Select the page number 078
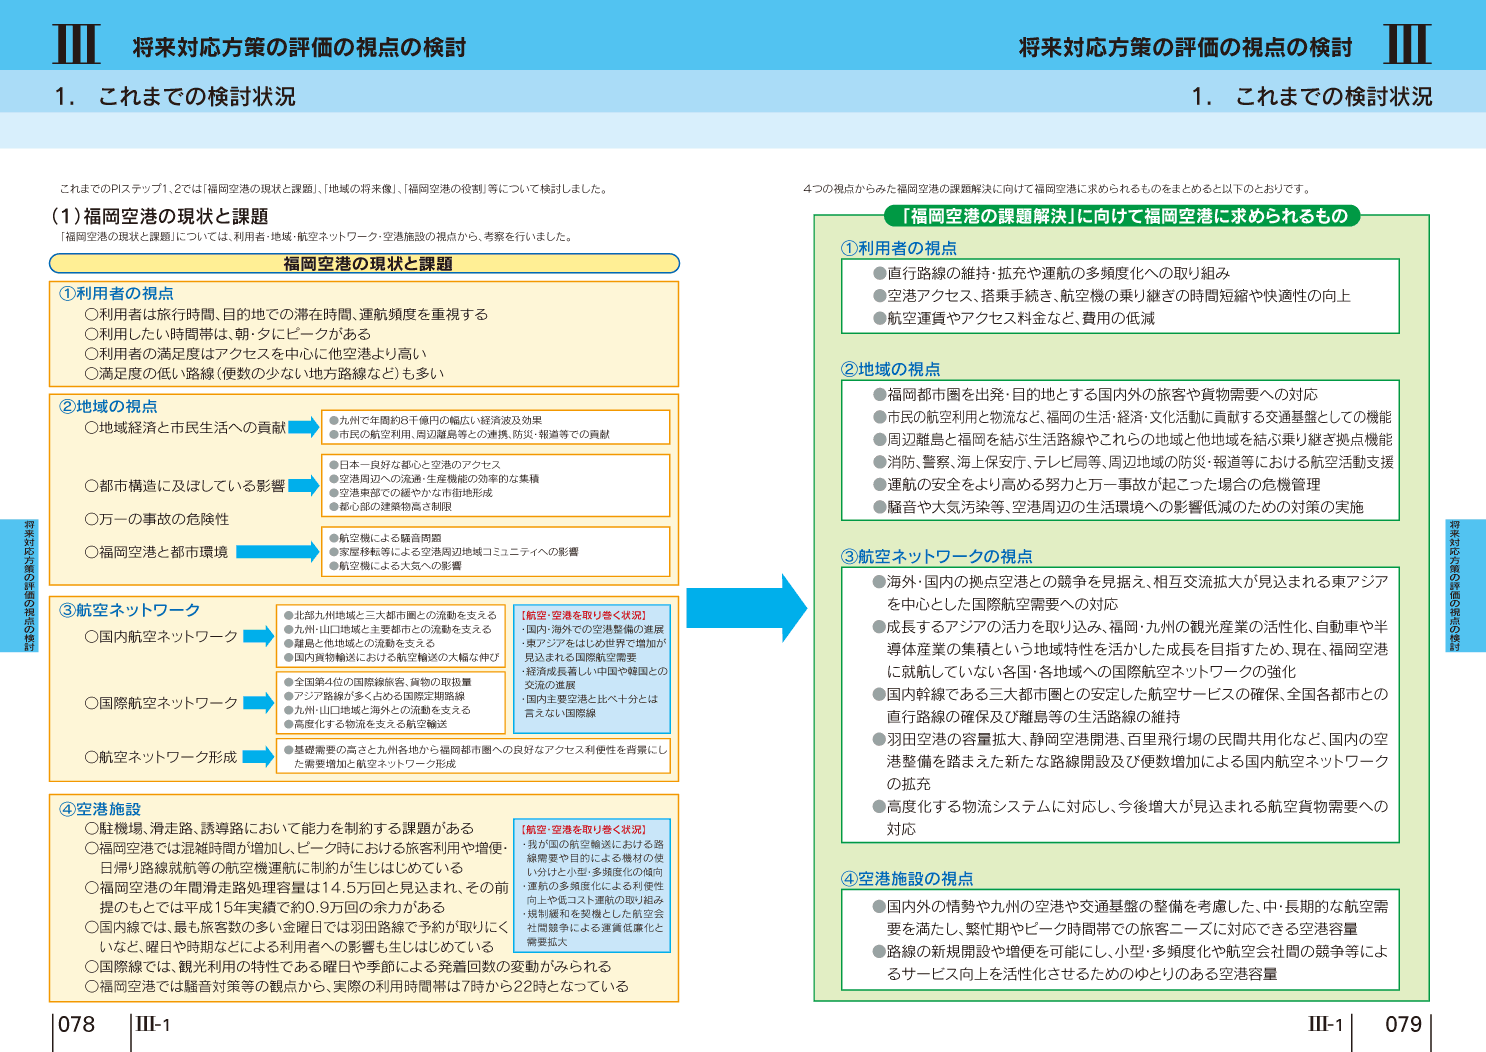 [x=77, y=1025]
